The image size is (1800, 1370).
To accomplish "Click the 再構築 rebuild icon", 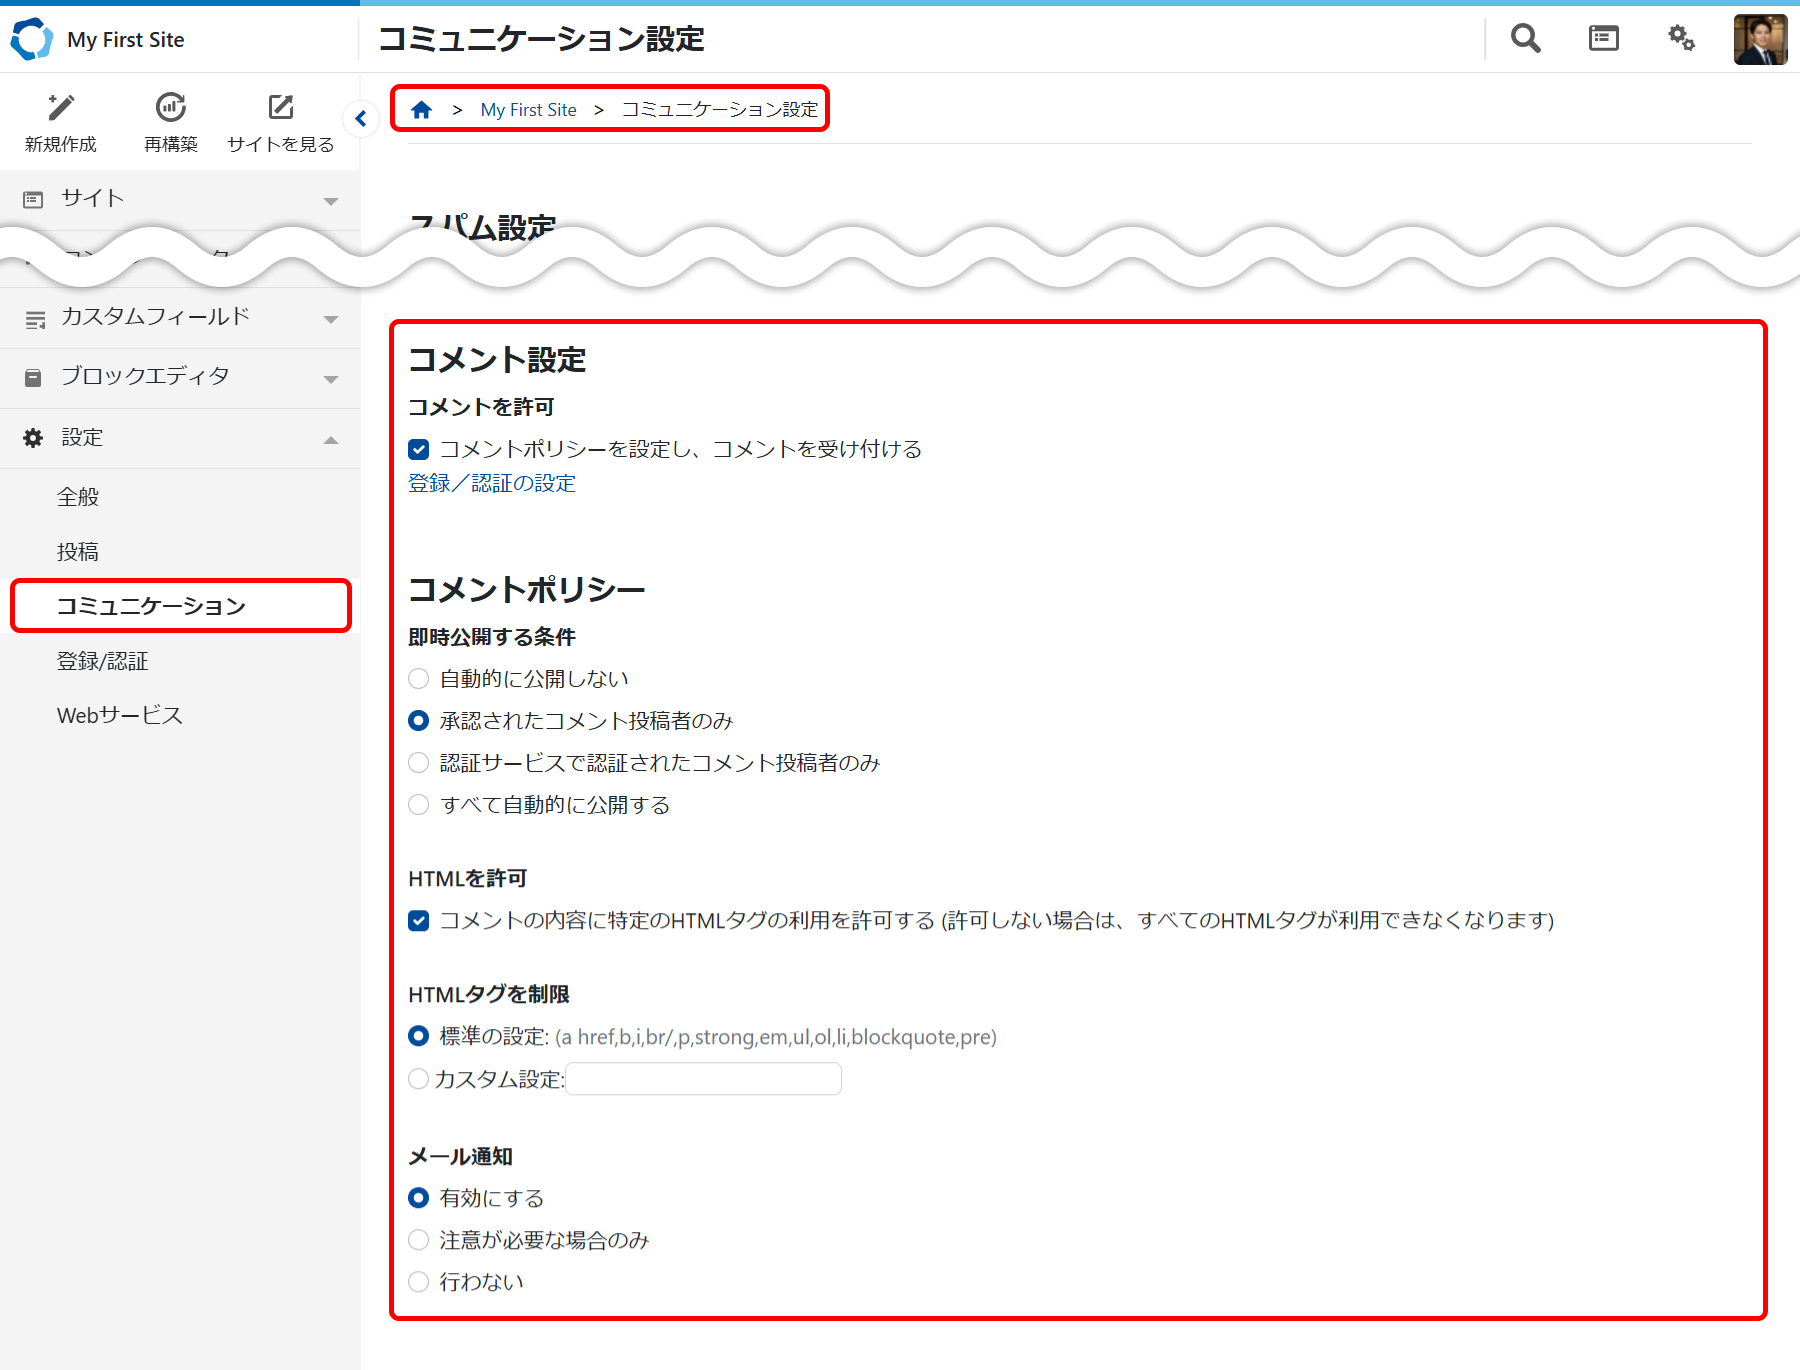I will (170, 107).
